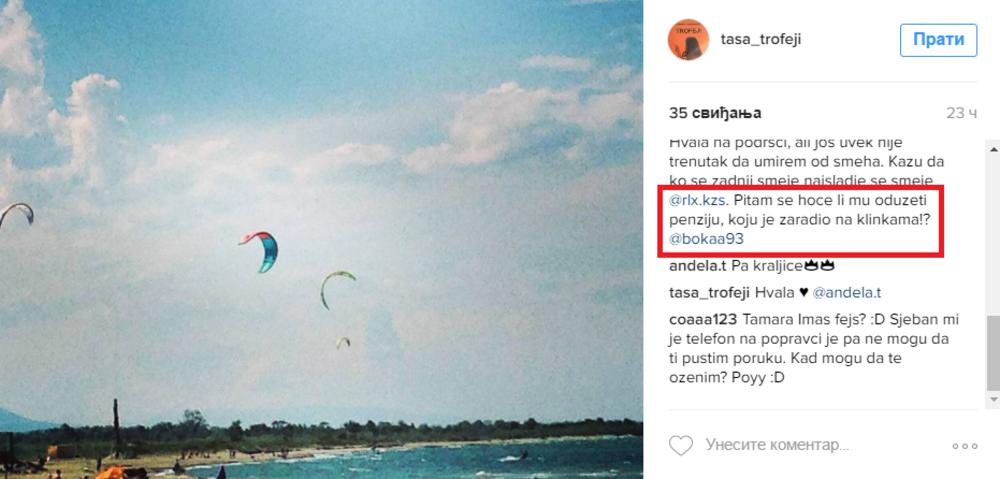This screenshot has height=479, width=1000.
Task: Click the crown emojis in andela.t comment
Action: tap(820, 265)
